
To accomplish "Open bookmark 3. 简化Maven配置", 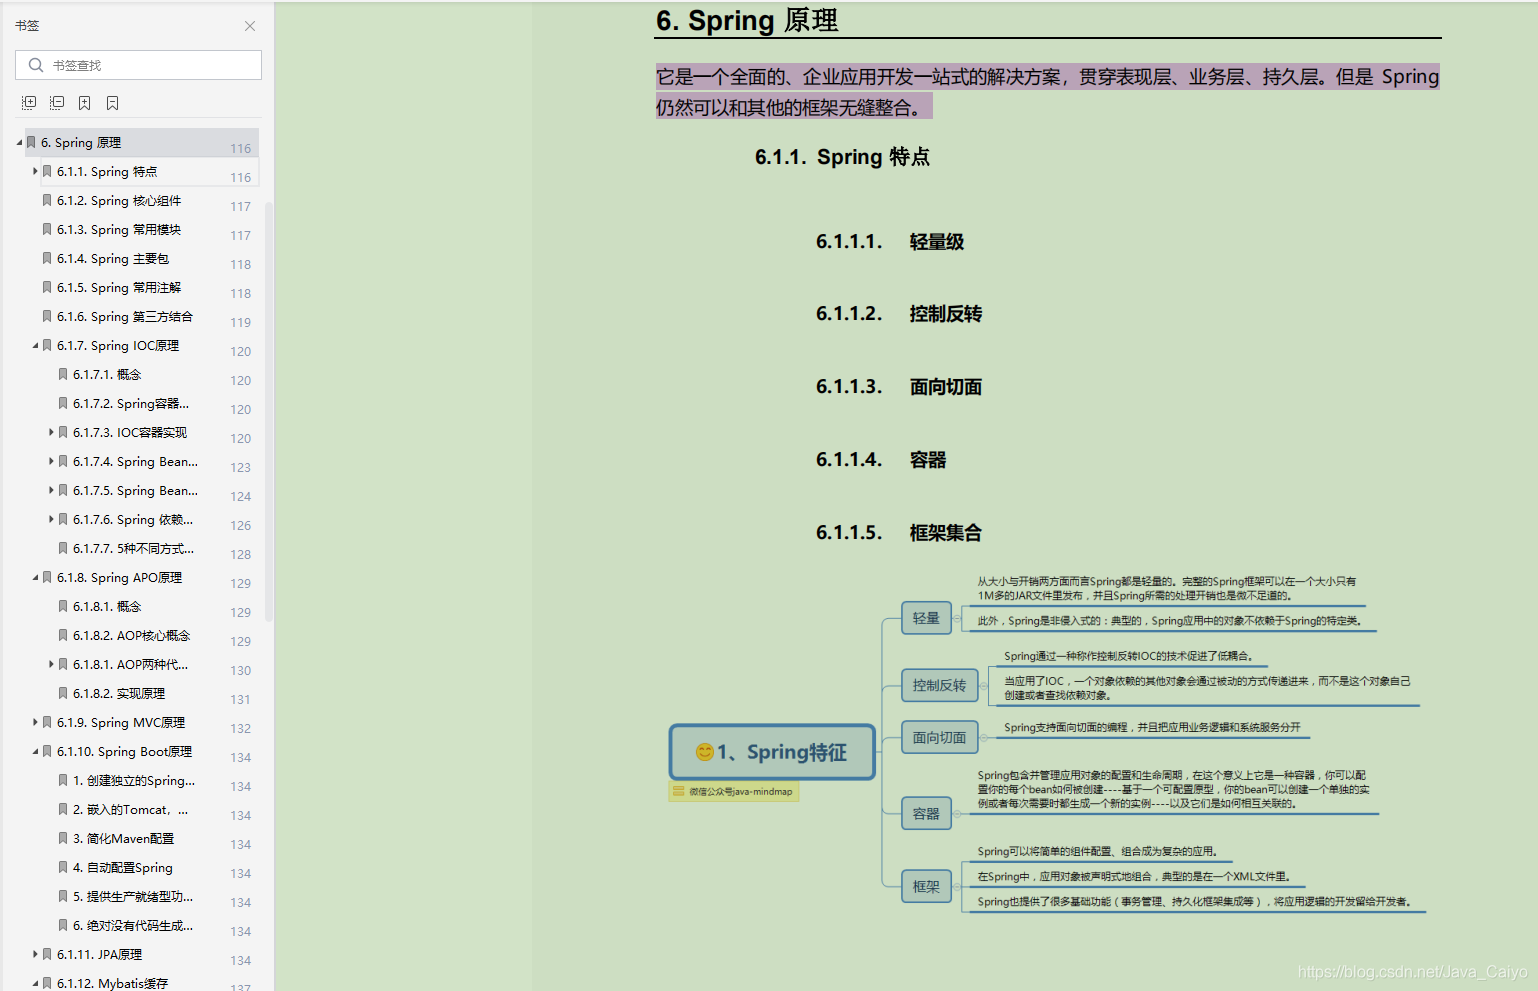I will tap(123, 839).
